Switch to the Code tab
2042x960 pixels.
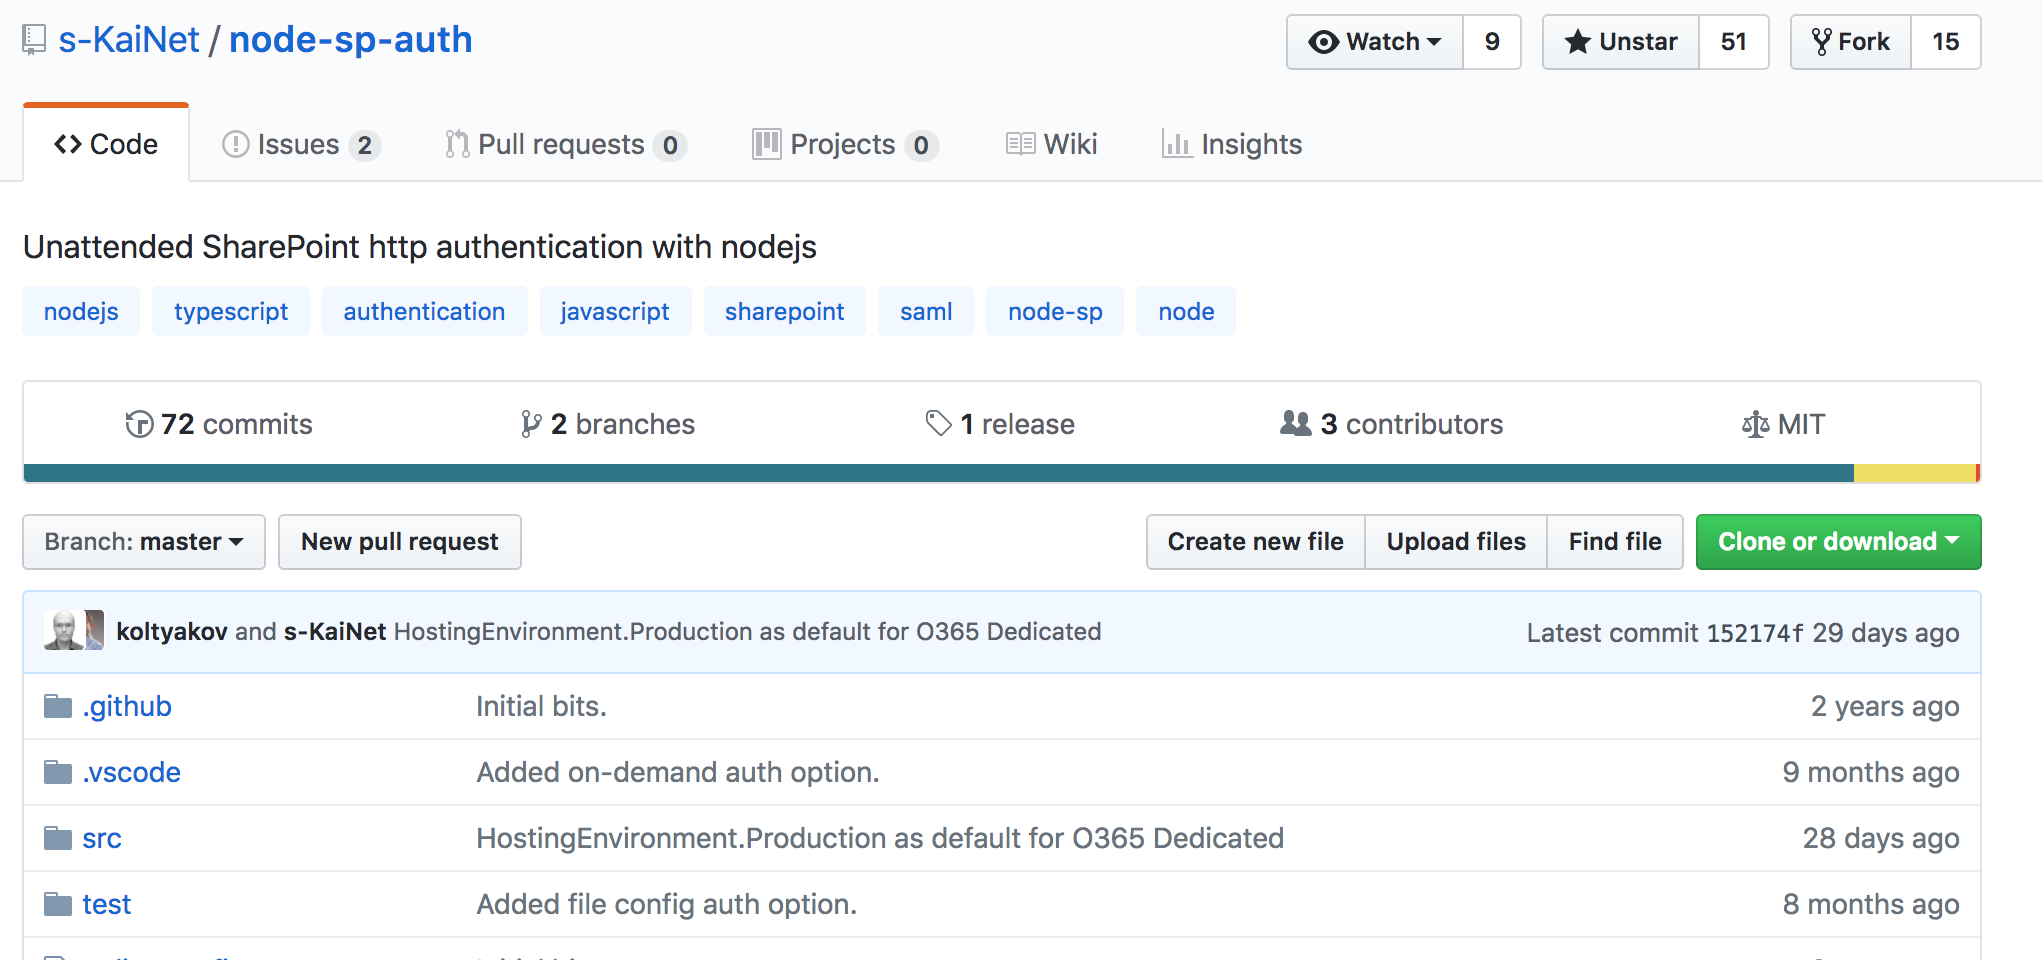tap(106, 144)
